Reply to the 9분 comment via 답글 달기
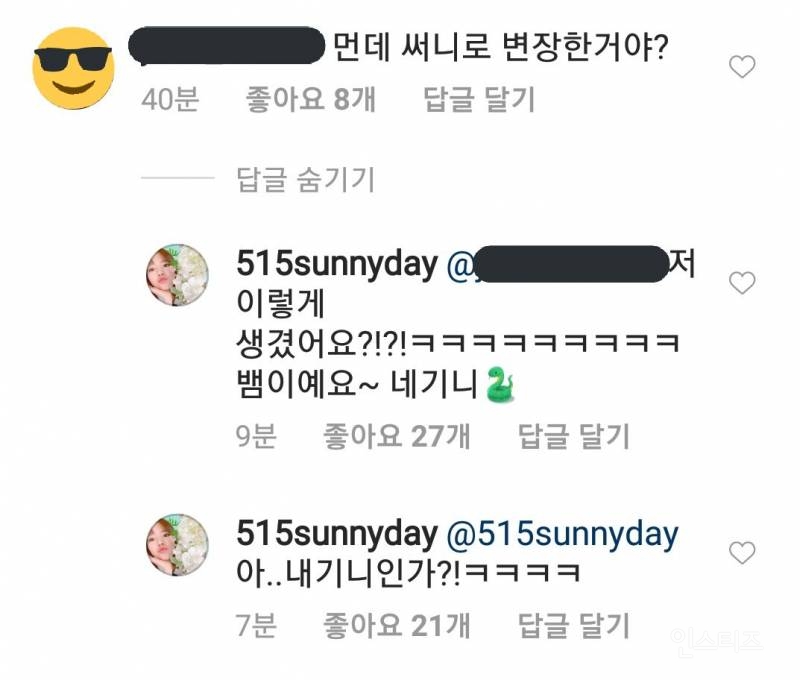The height and width of the screenshot is (680, 800). coord(574,437)
